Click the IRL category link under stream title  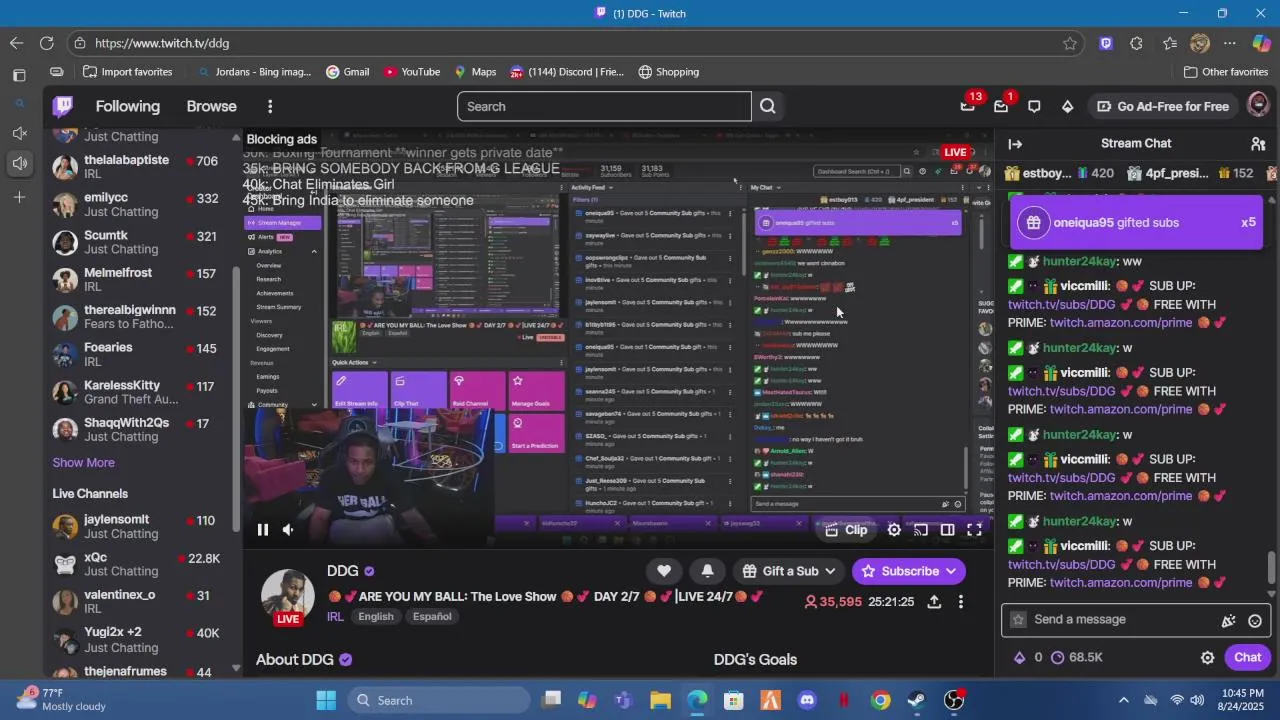pyautogui.click(x=335, y=617)
